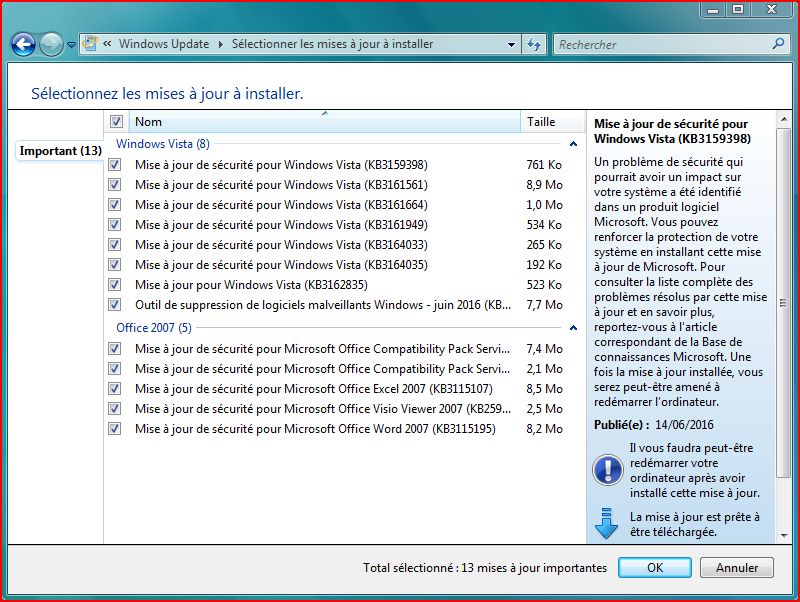
Task: Click the details pane scrollbar thumb
Action: tap(783, 303)
